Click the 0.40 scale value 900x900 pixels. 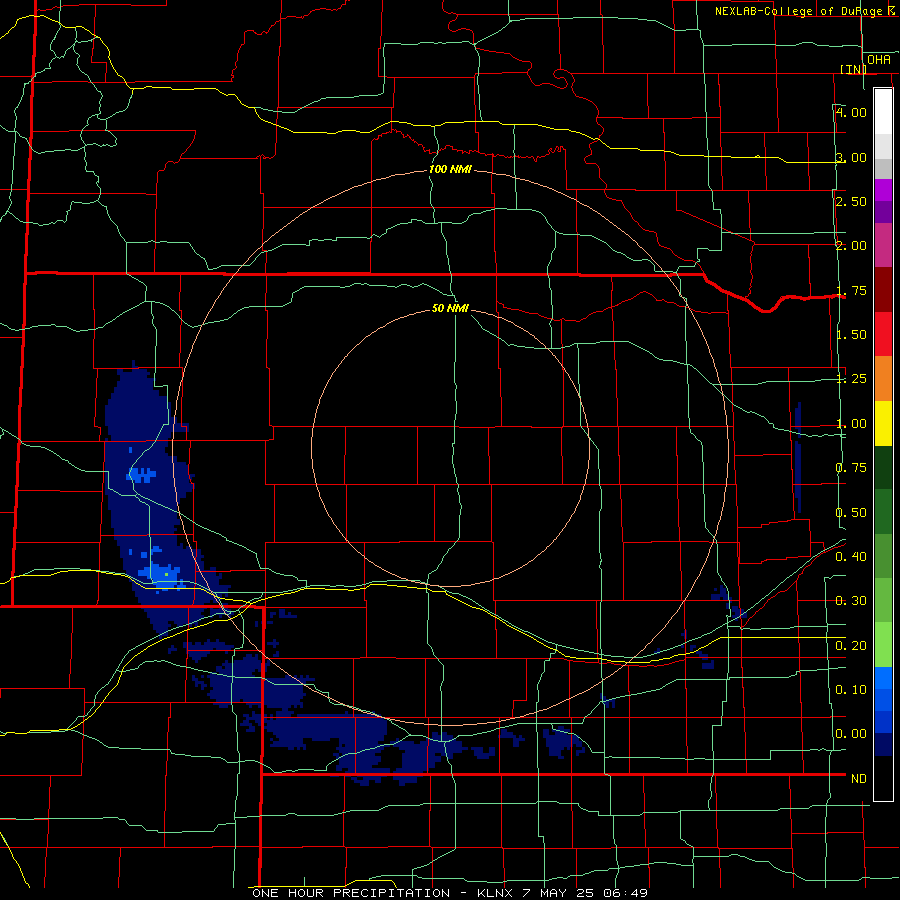(851, 557)
